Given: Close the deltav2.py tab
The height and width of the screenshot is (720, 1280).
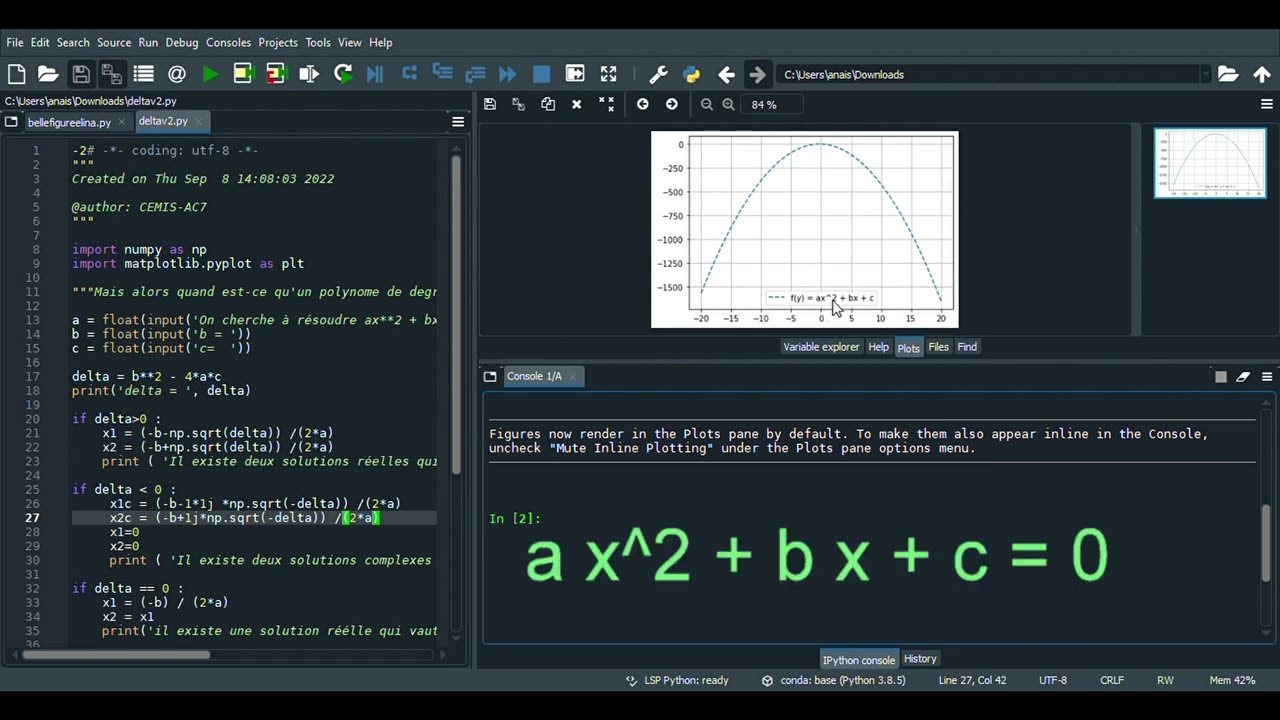Looking at the screenshot, I should click(198, 122).
